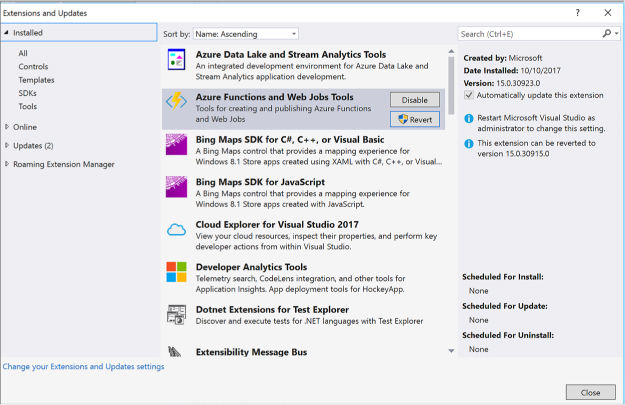The image size is (625, 405).
Task: Open the help question mark button
Action: point(578,13)
